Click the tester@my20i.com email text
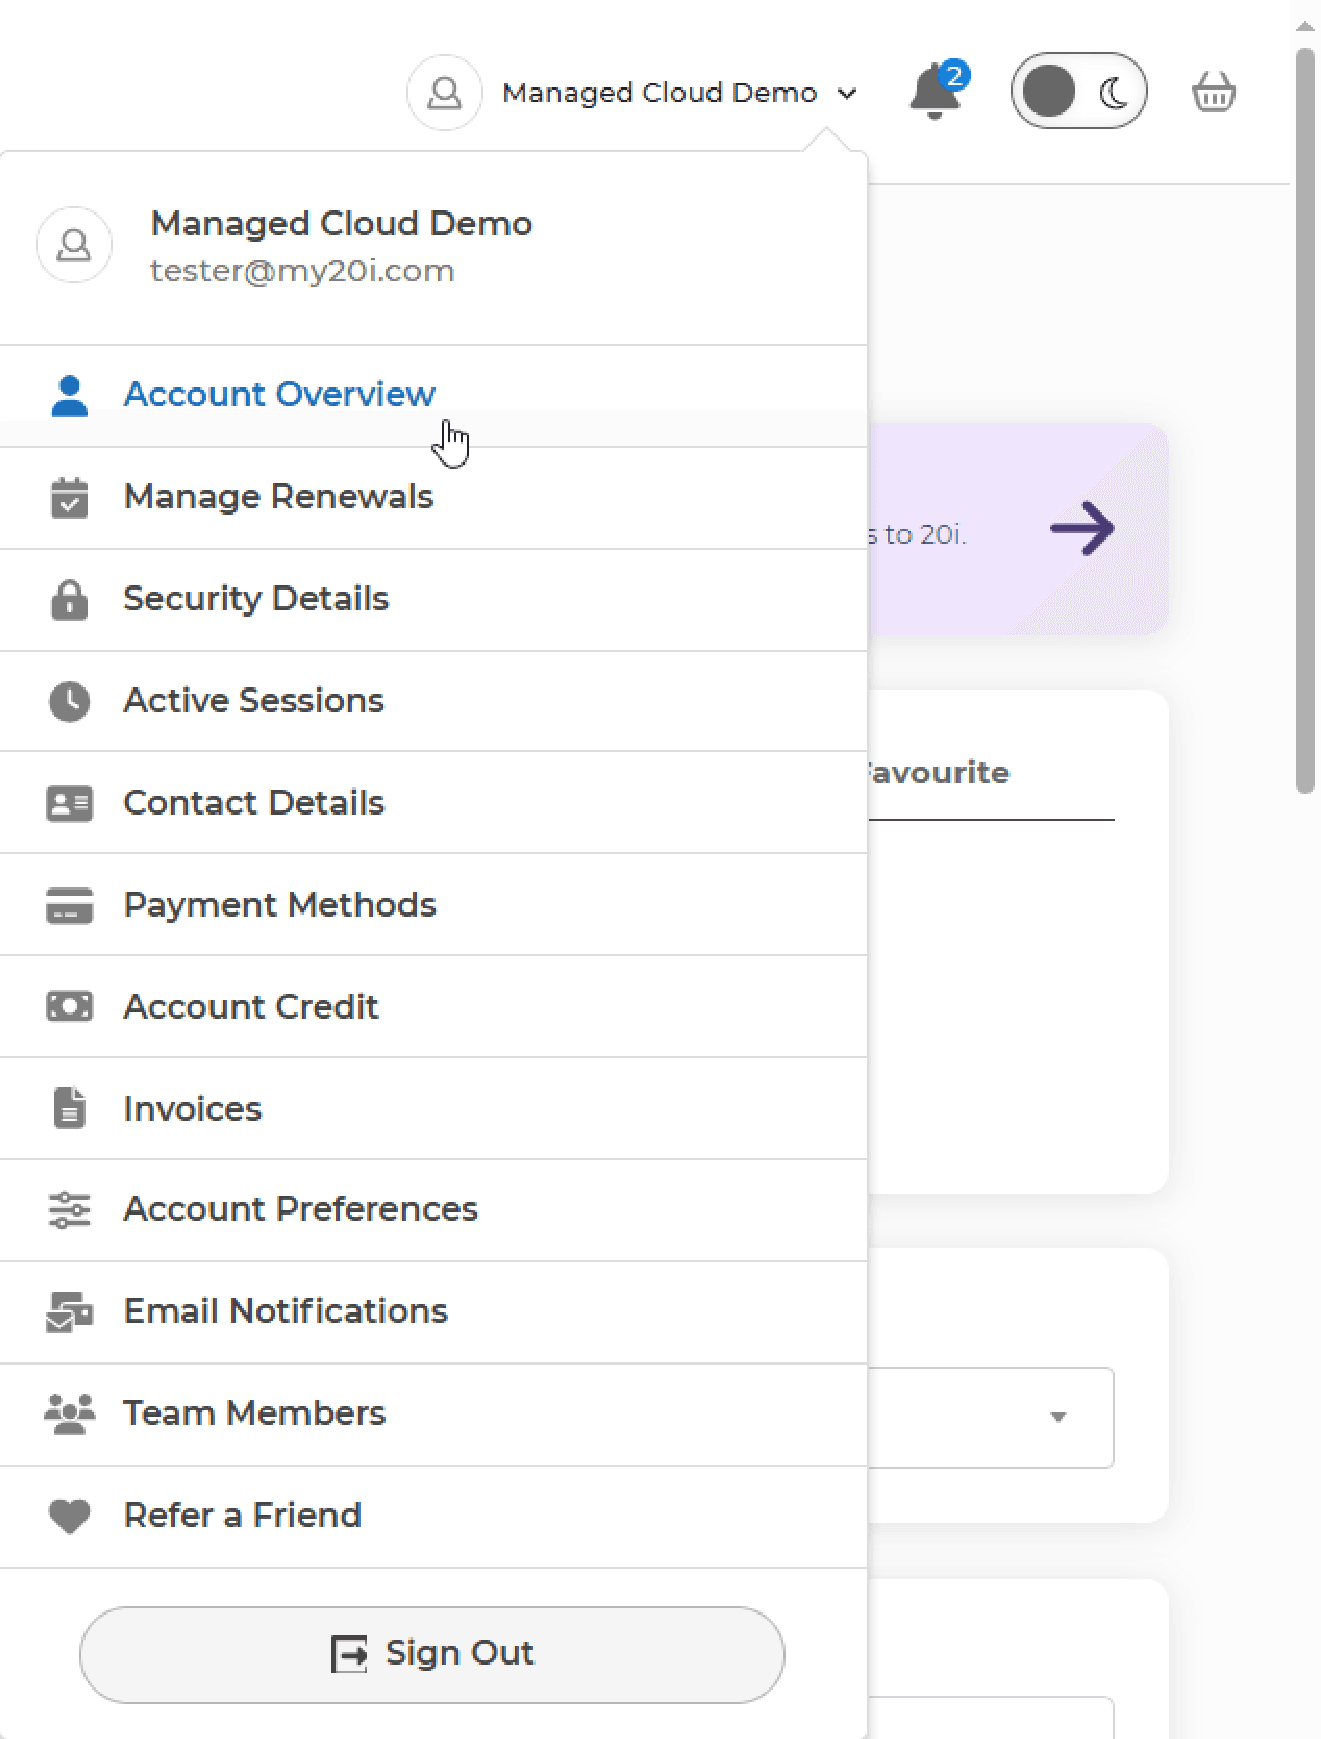Viewport: 1321px width, 1739px height. [302, 271]
